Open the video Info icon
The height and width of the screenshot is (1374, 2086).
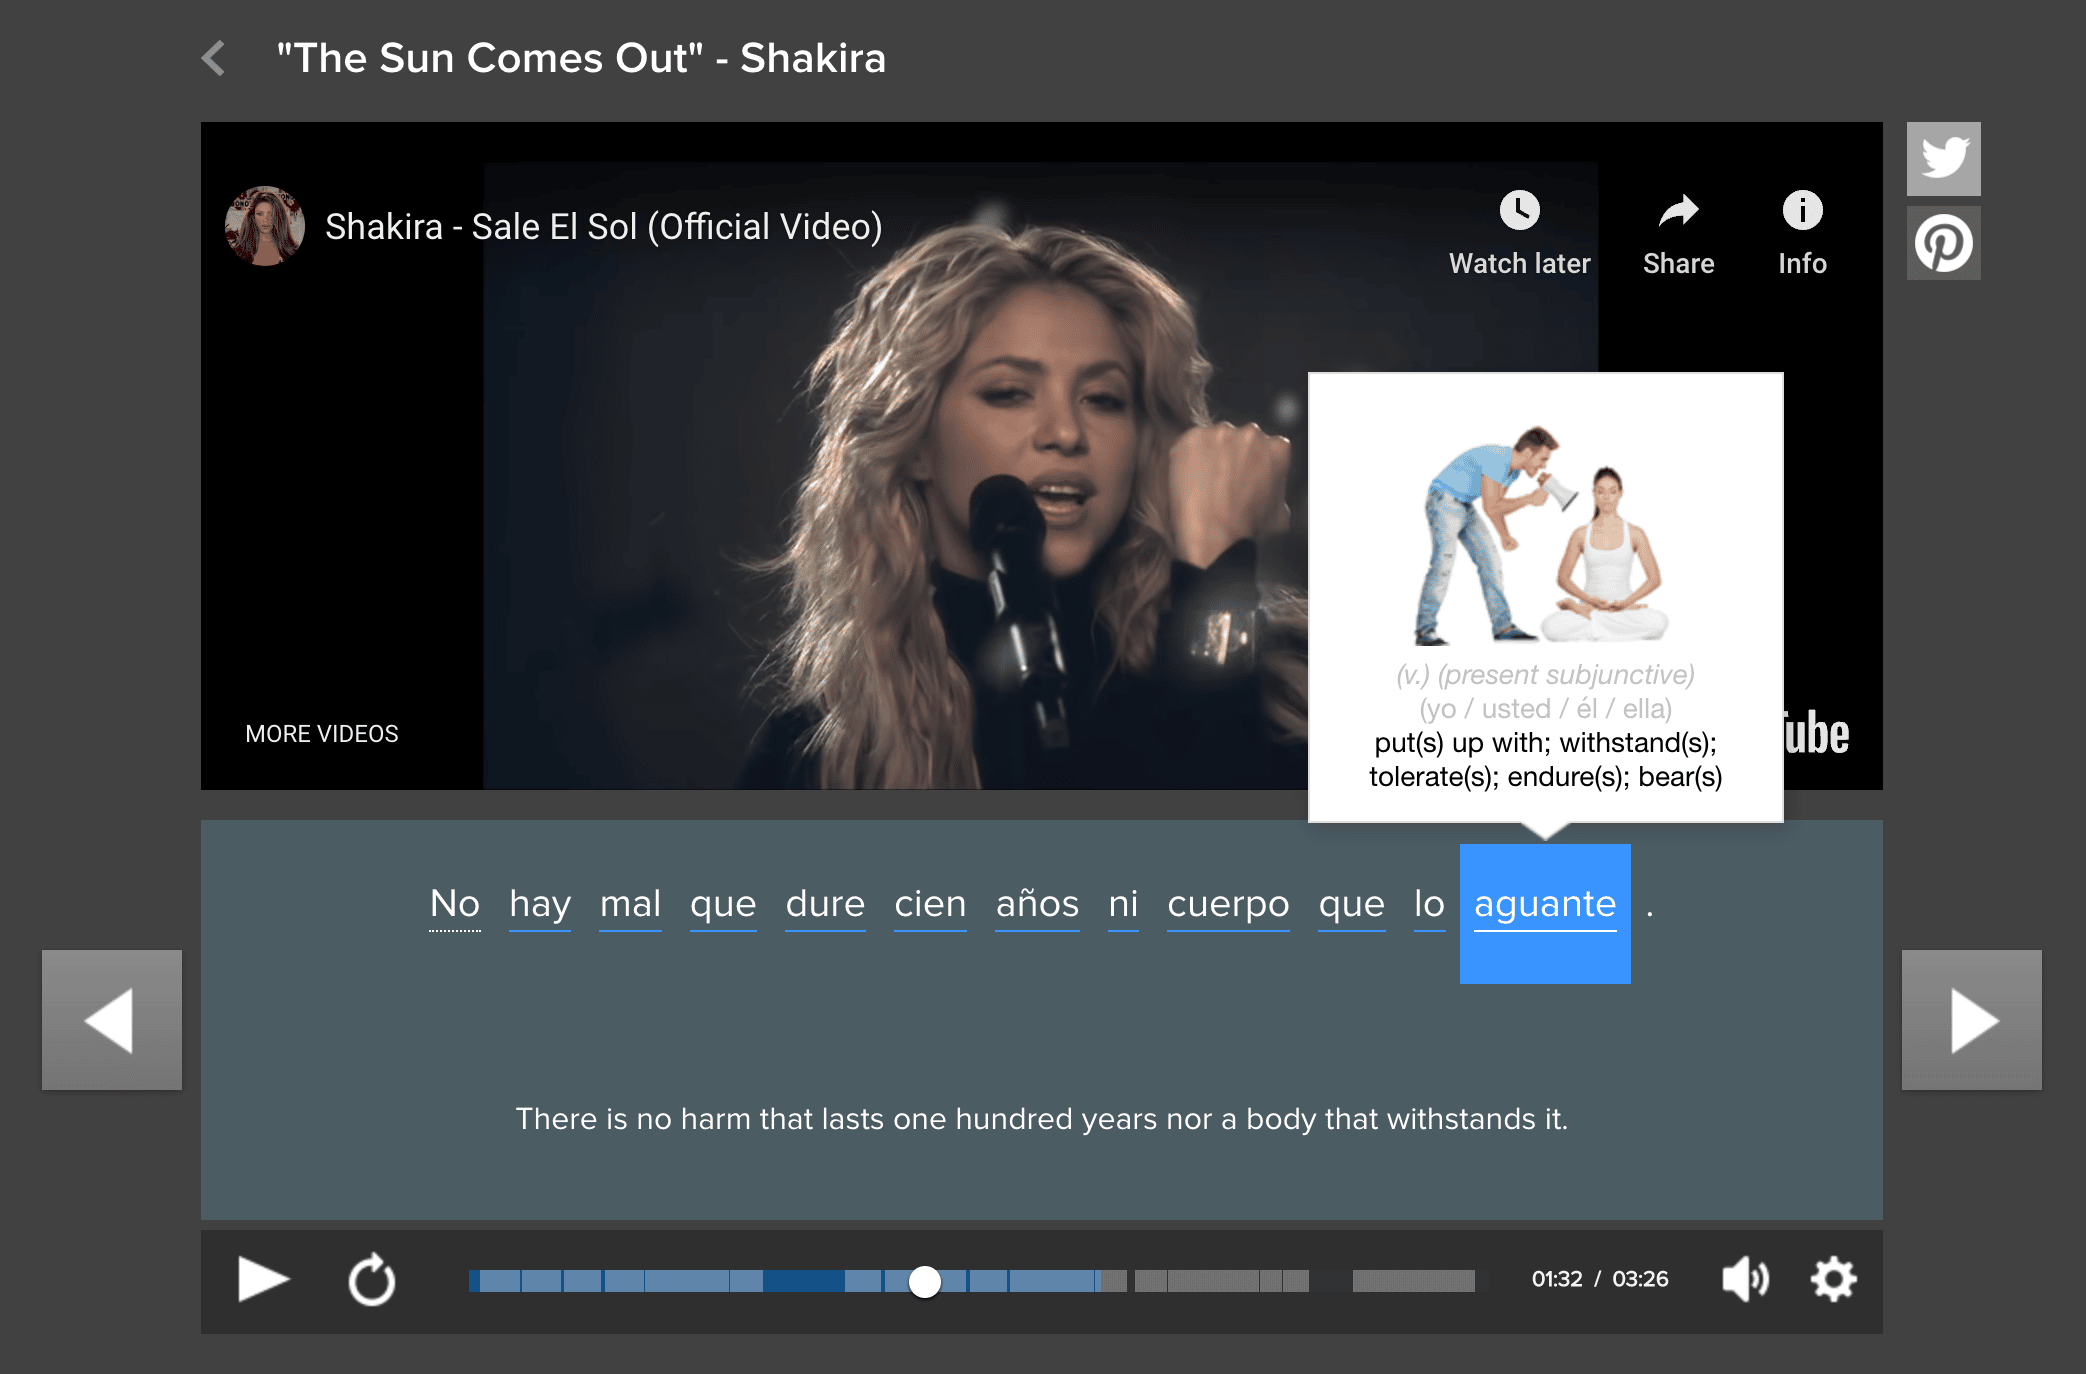click(x=1802, y=211)
